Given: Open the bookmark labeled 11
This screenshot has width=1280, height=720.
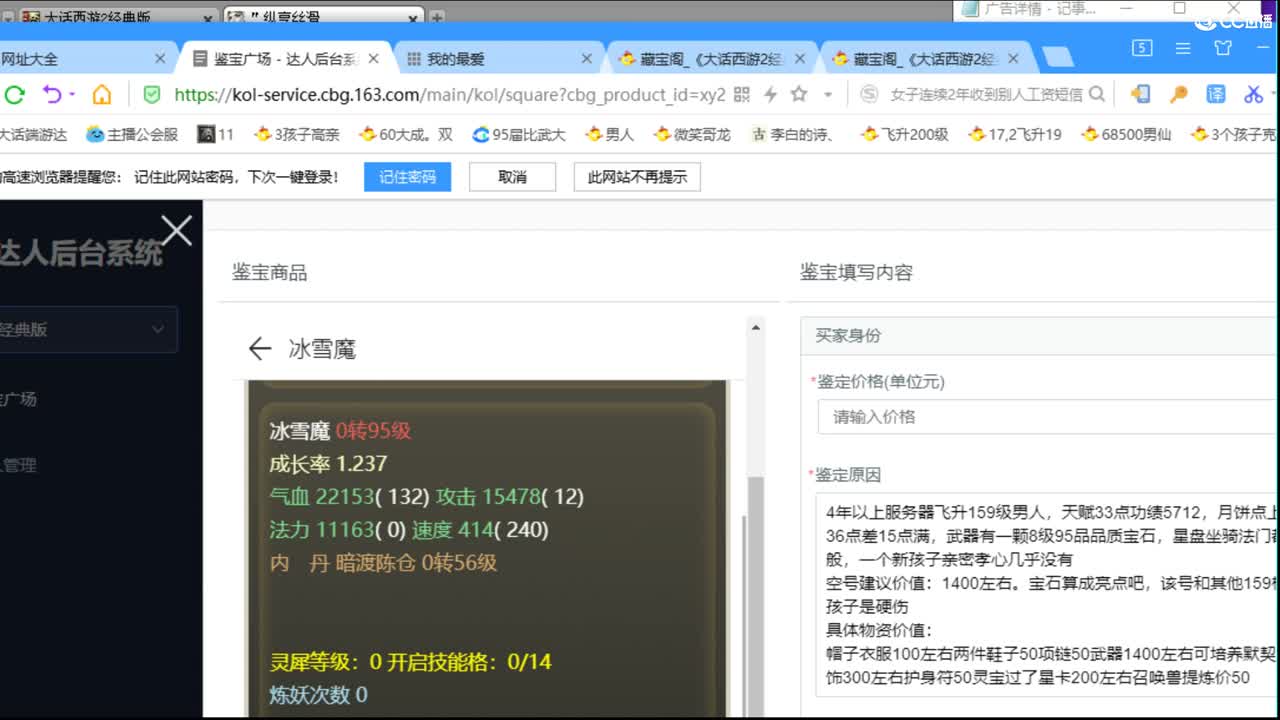Looking at the screenshot, I should [x=216, y=134].
